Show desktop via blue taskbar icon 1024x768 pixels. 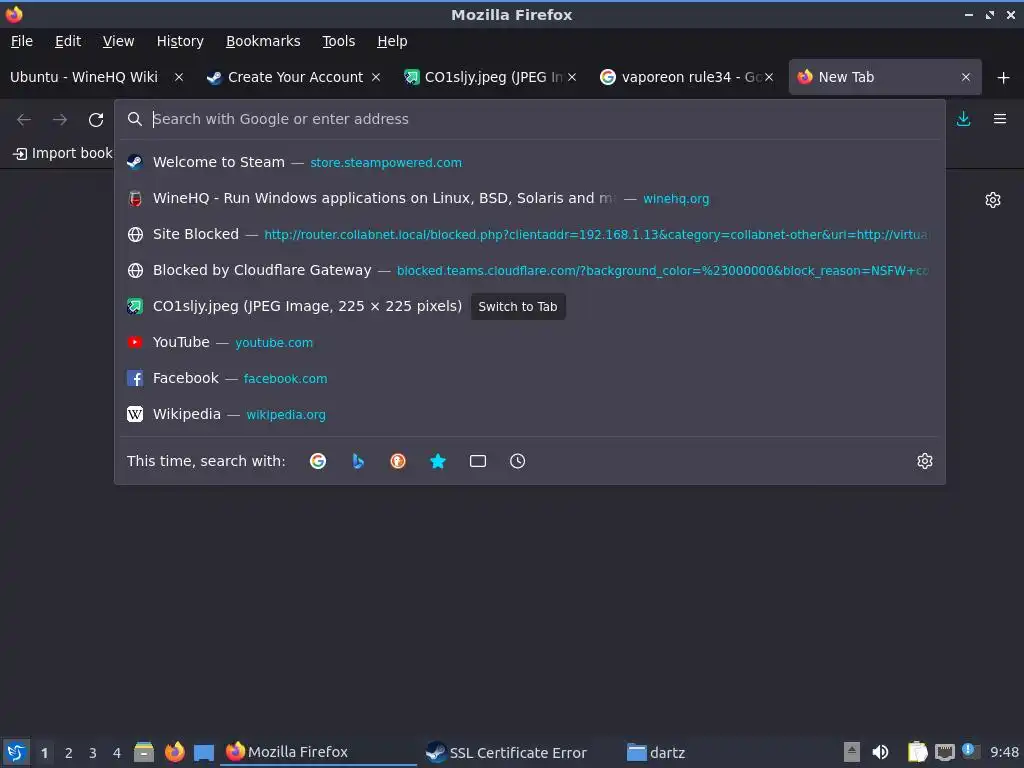204,753
